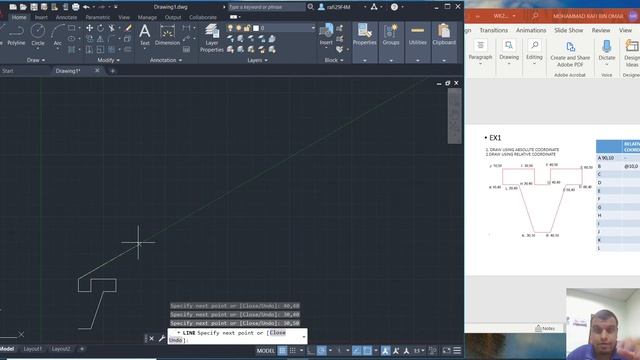The height and width of the screenshot is (360, 640).
Task: Click the Rotate tool in Modify panel
Action: pos(100,28)
